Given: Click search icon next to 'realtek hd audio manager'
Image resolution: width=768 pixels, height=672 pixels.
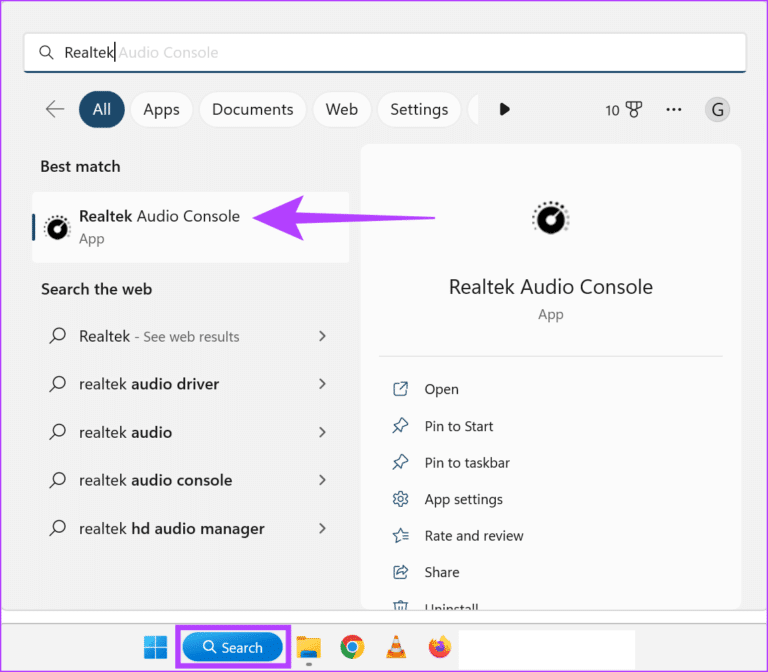Looking at the screenshot, I should 58,528.
